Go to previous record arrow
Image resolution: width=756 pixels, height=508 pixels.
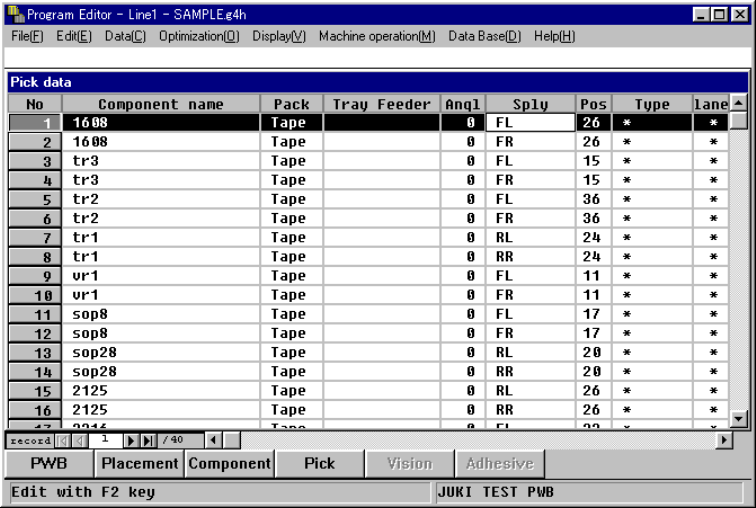click(x=80, y=441)
